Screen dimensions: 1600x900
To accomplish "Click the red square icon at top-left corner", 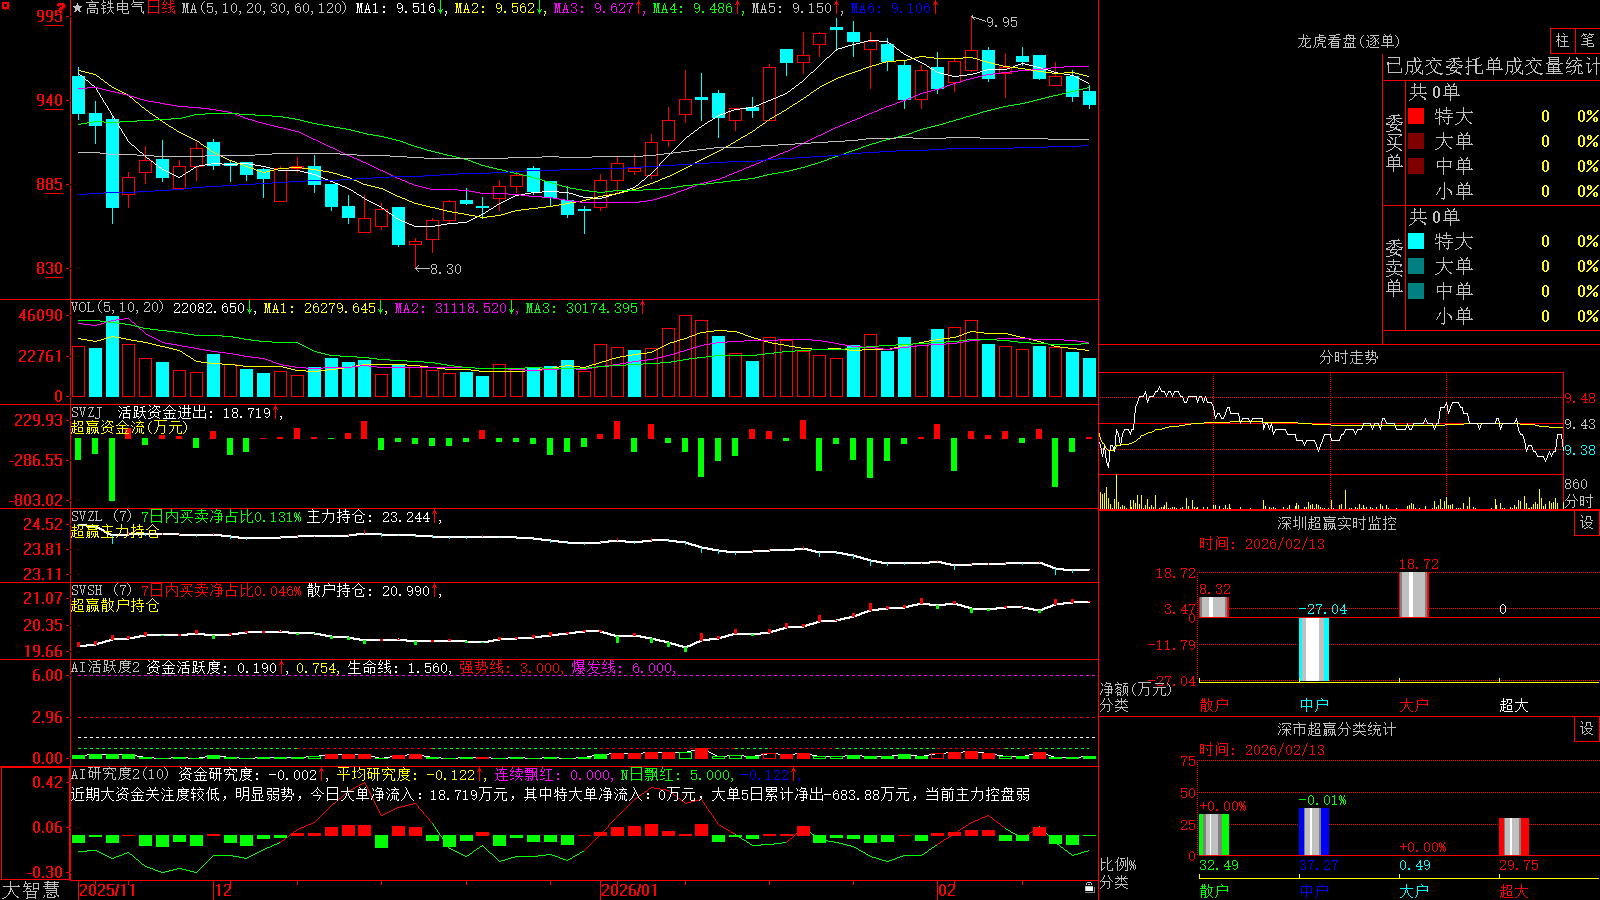I will click(x=5, y=6).
